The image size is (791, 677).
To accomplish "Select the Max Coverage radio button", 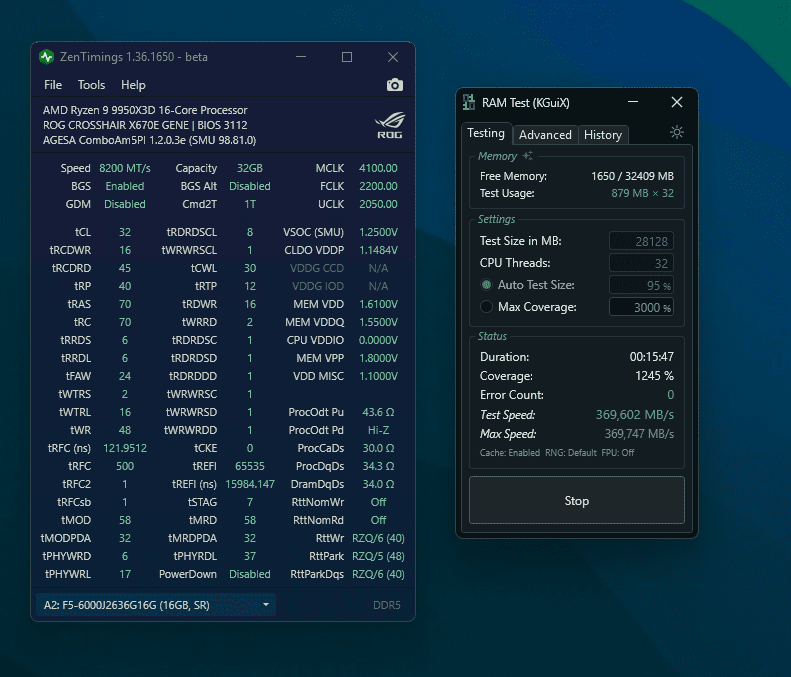I will click(486, 307).
